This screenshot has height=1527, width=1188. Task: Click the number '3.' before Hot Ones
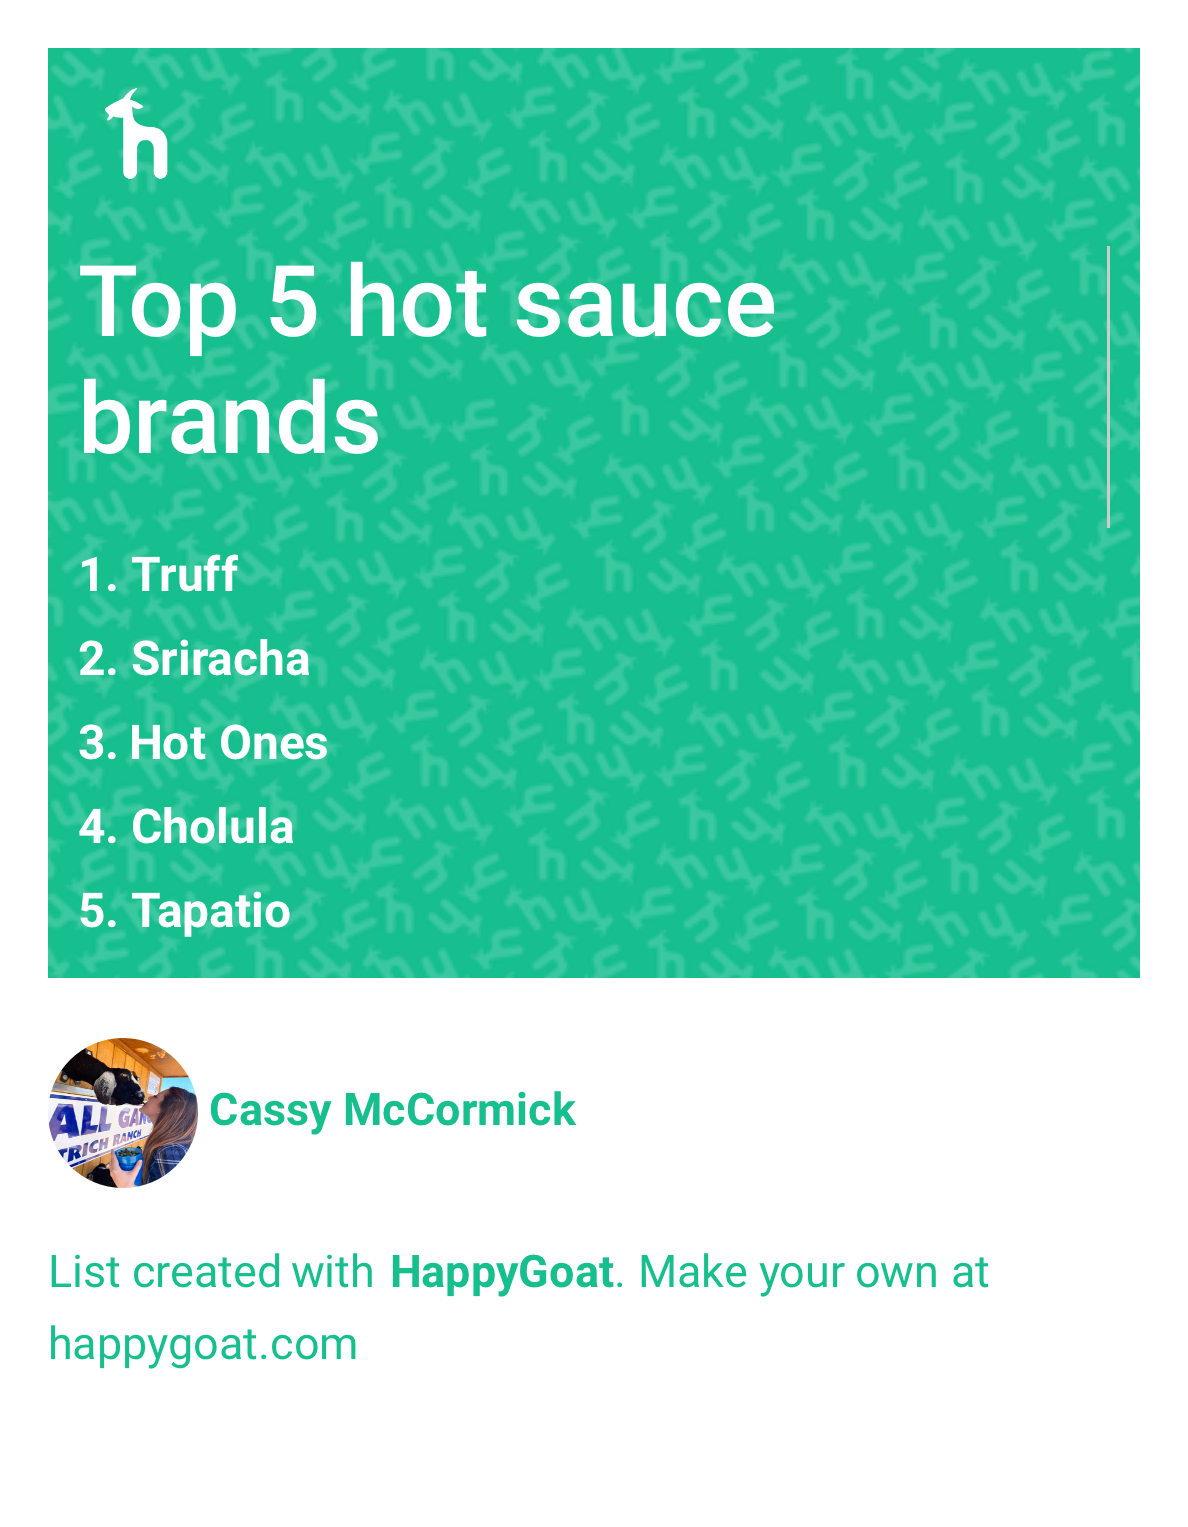tap(97, 743)
